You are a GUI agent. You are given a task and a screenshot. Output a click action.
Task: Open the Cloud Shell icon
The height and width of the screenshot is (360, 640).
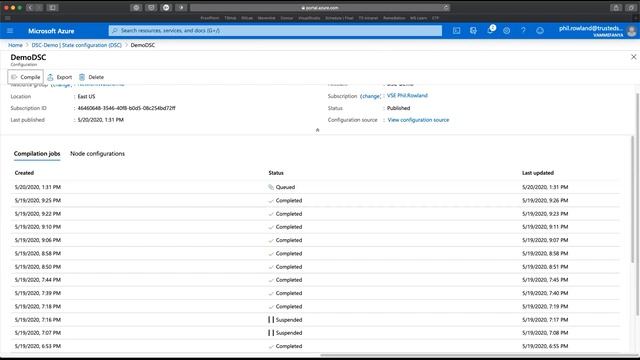(456, 31)
